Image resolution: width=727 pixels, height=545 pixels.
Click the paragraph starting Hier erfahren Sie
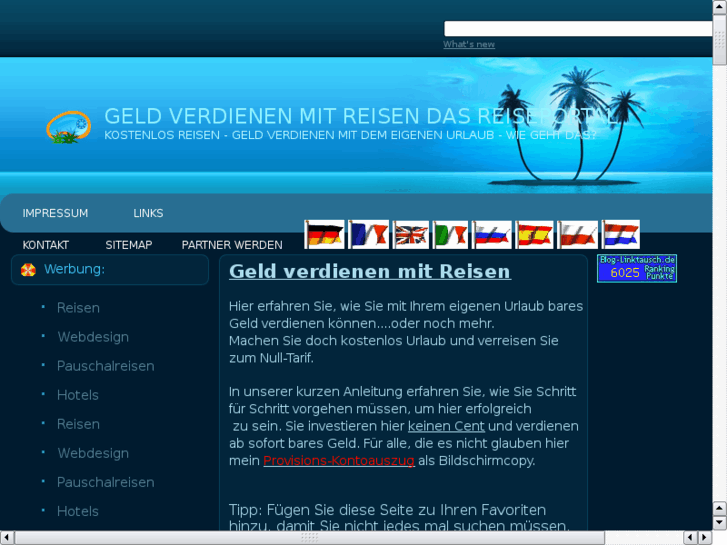point(406,332)
